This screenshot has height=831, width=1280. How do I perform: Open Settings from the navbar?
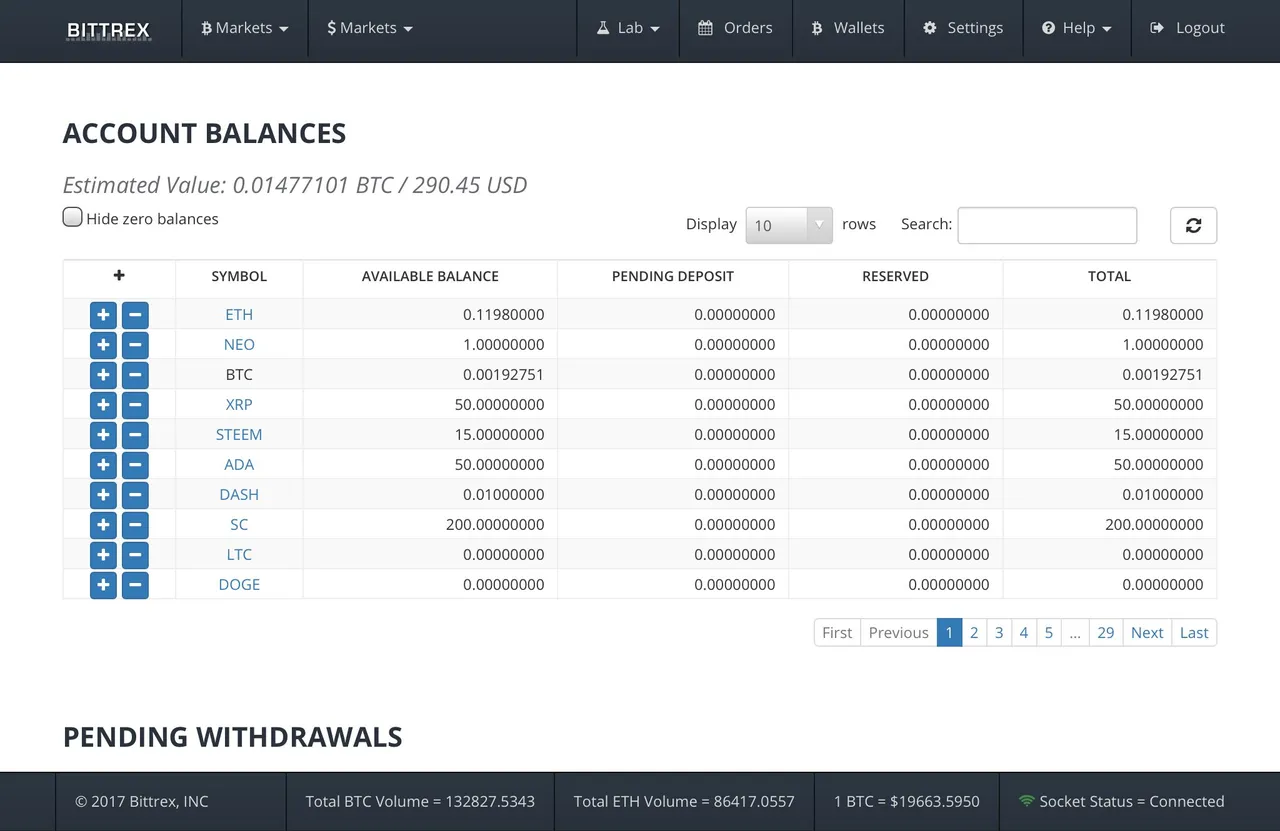click(x=963, y=28)
